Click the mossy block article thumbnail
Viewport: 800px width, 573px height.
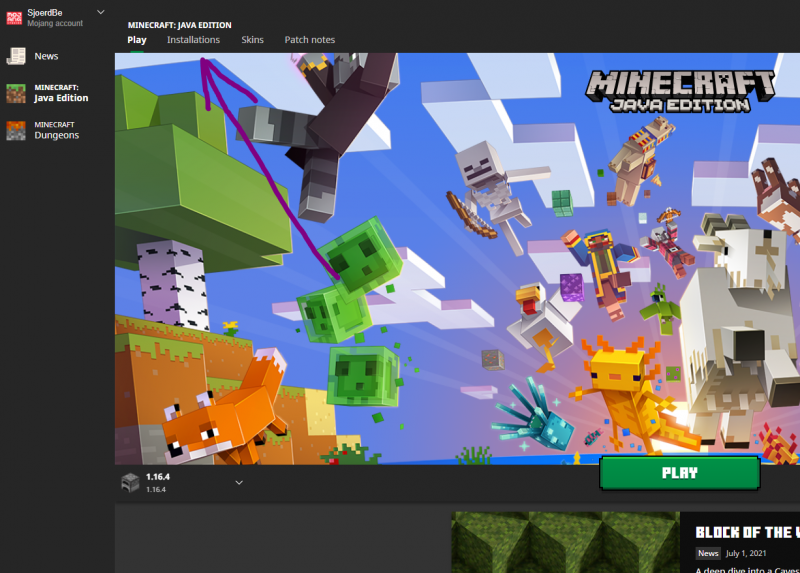coord(565,543)
